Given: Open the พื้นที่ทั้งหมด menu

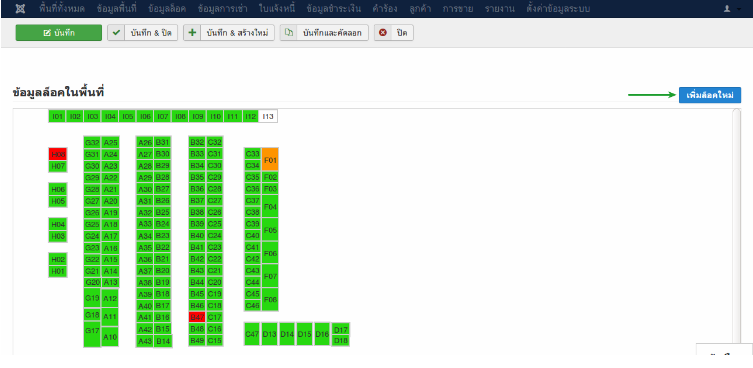Looking at the screenshot, I should 62,9.
